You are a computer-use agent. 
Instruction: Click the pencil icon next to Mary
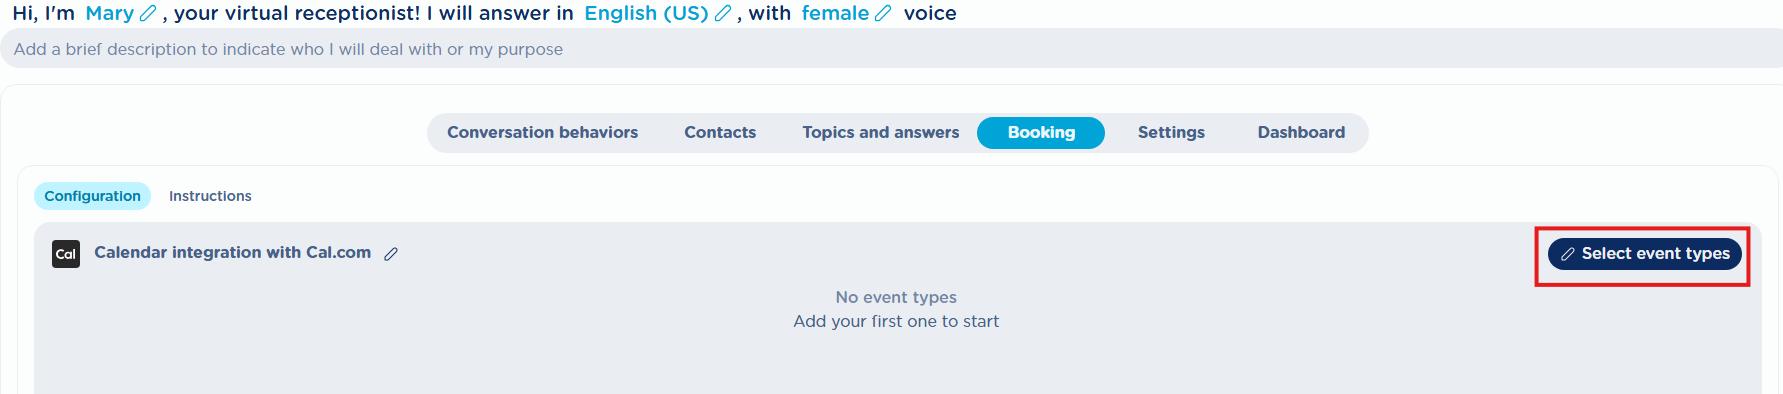tap(148, 13)
